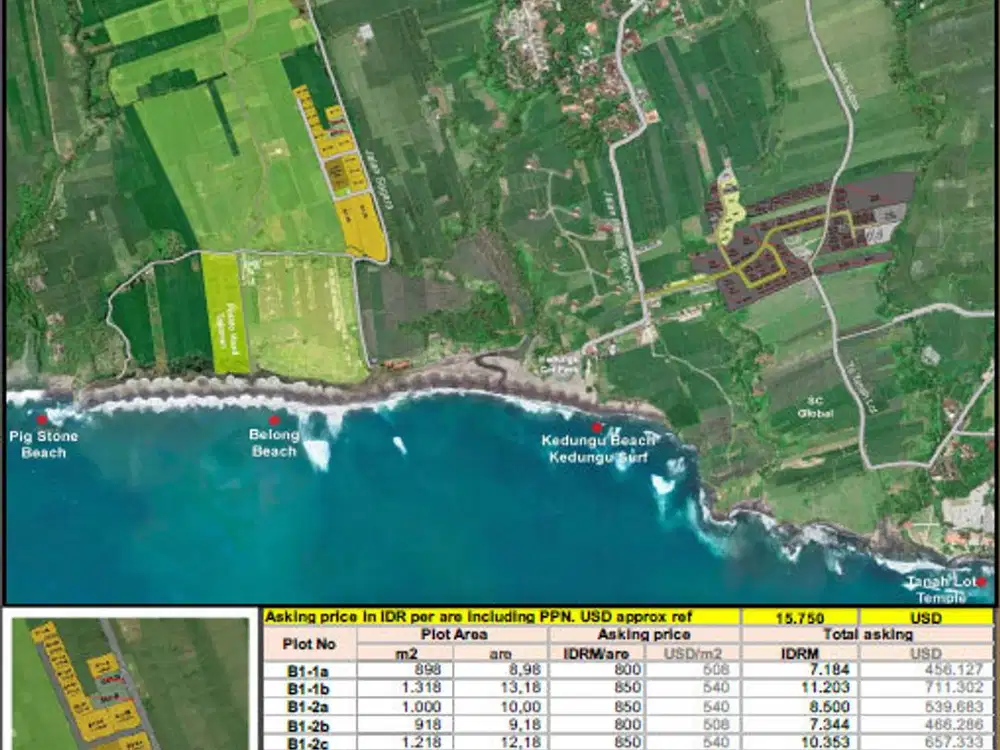Image resolution: width=1000 pixels, height=750 pixels.
Task: Click the Tanah Lot Temple red marker
Action: pyautogui.click(x=982, y=582)
